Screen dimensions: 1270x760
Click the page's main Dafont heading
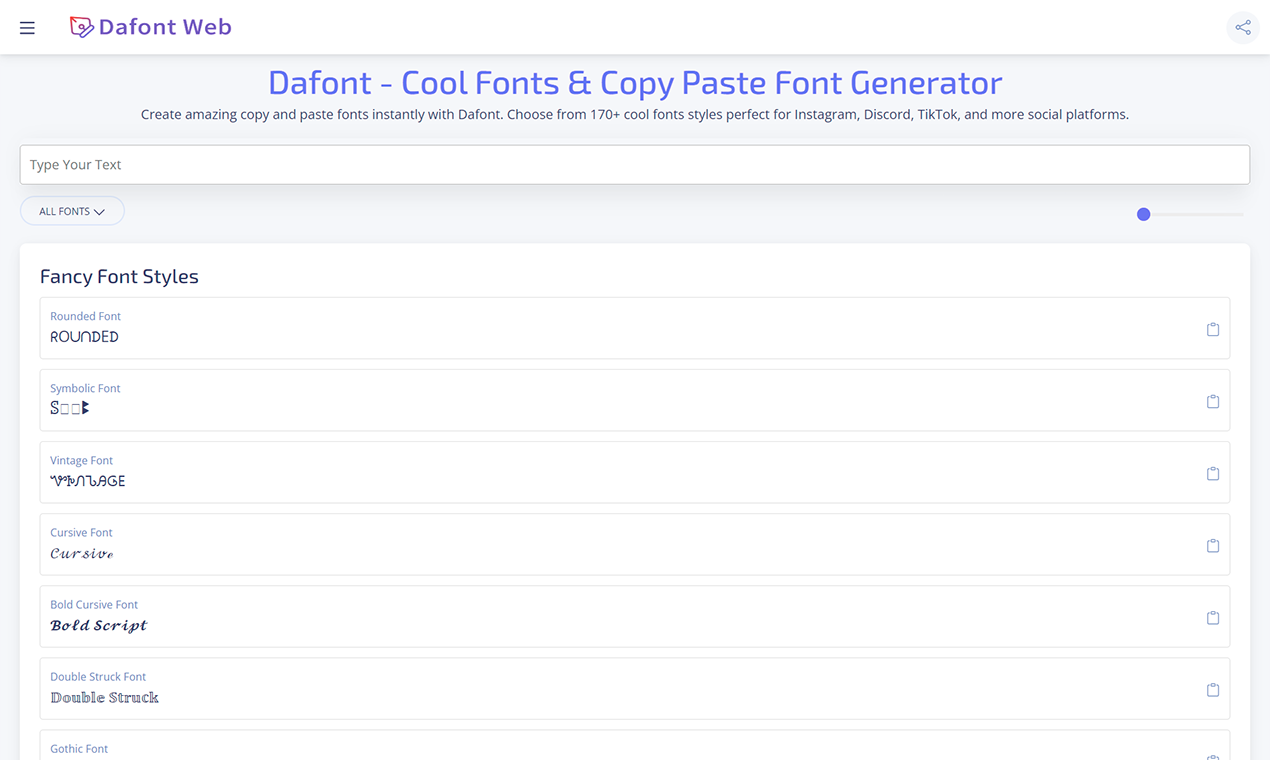(x=635, y=82)
